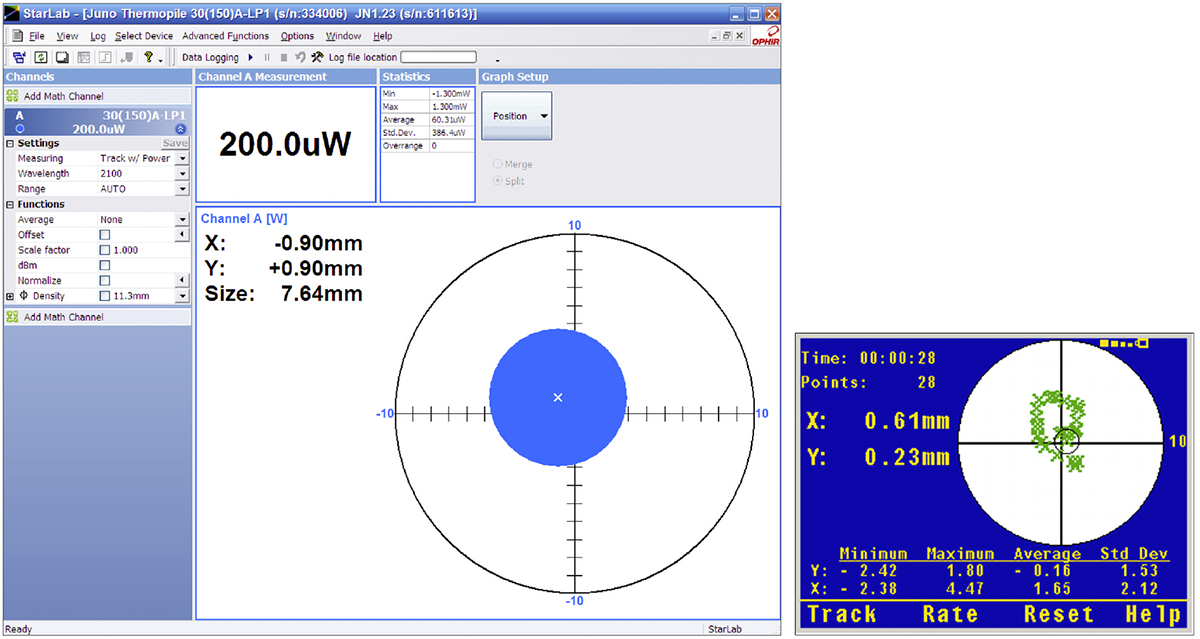Click the Ophir logo
The image size is (1200, 639).
[x=764, y=37]
